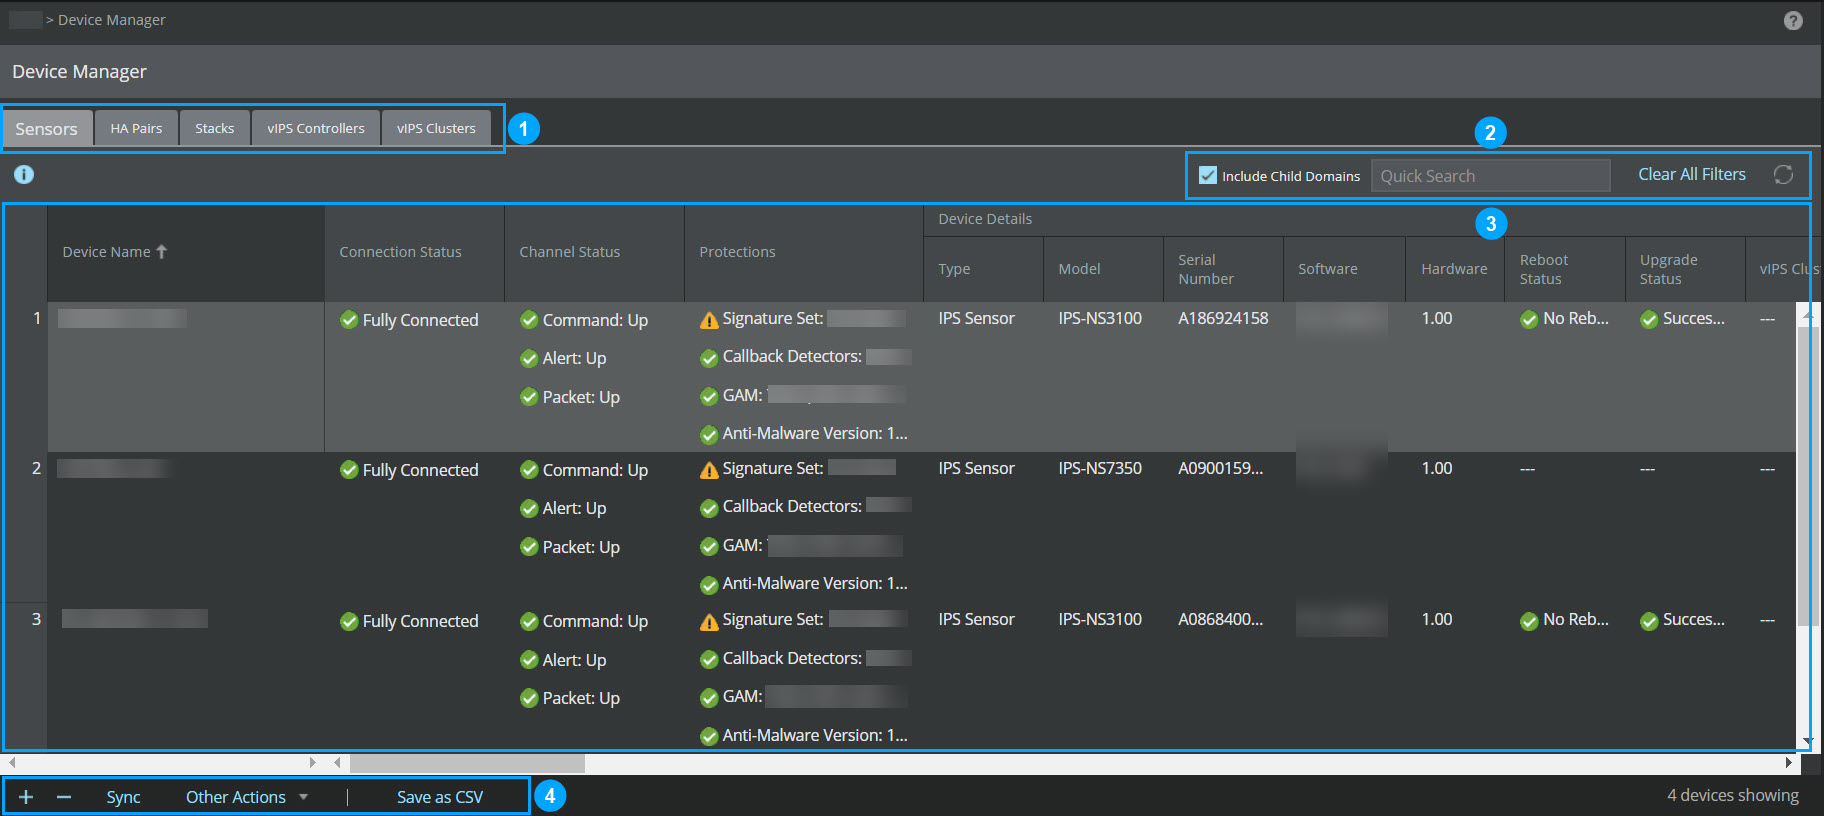Click table vertical scrollbar down arrow
The height and width of the screenshot is (816, 1824).
pyautogui.click(x=1807, y=742)
